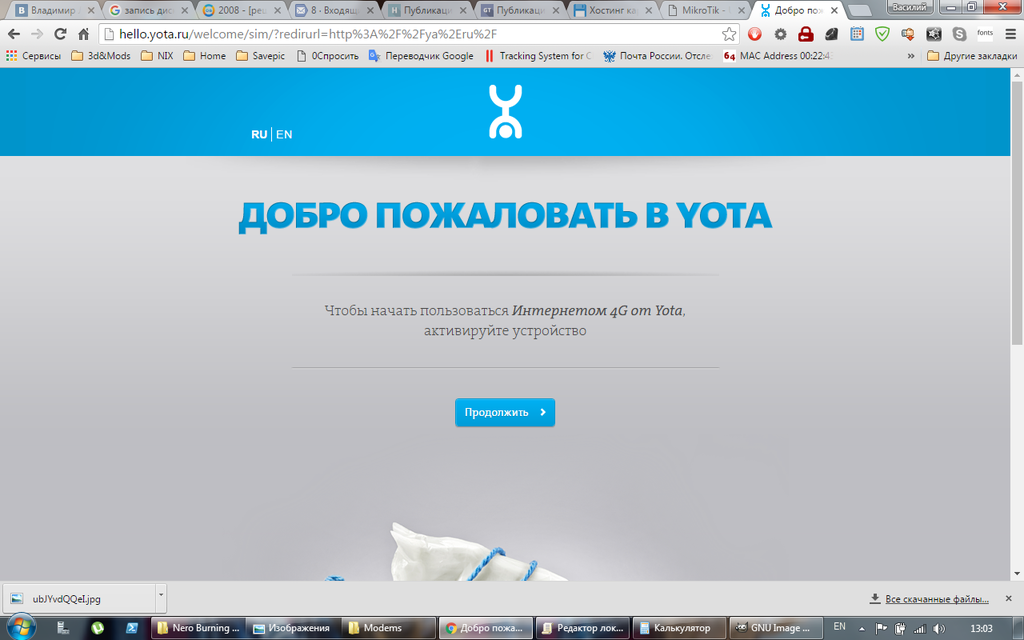Click the Yota logo in the header

505,112
